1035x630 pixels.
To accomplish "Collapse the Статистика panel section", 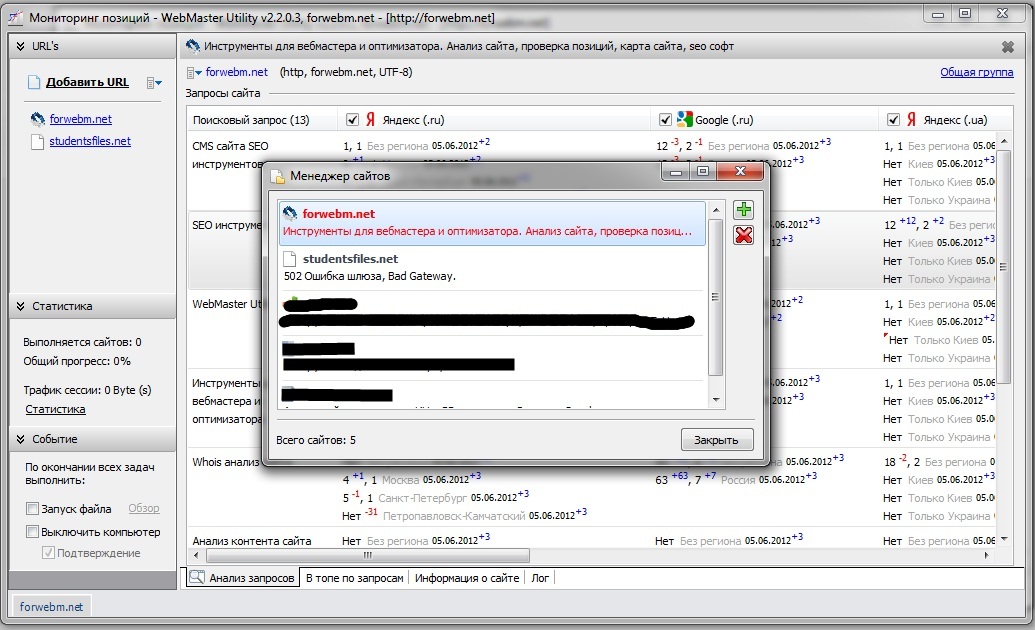I will click(x=19, y=306).
